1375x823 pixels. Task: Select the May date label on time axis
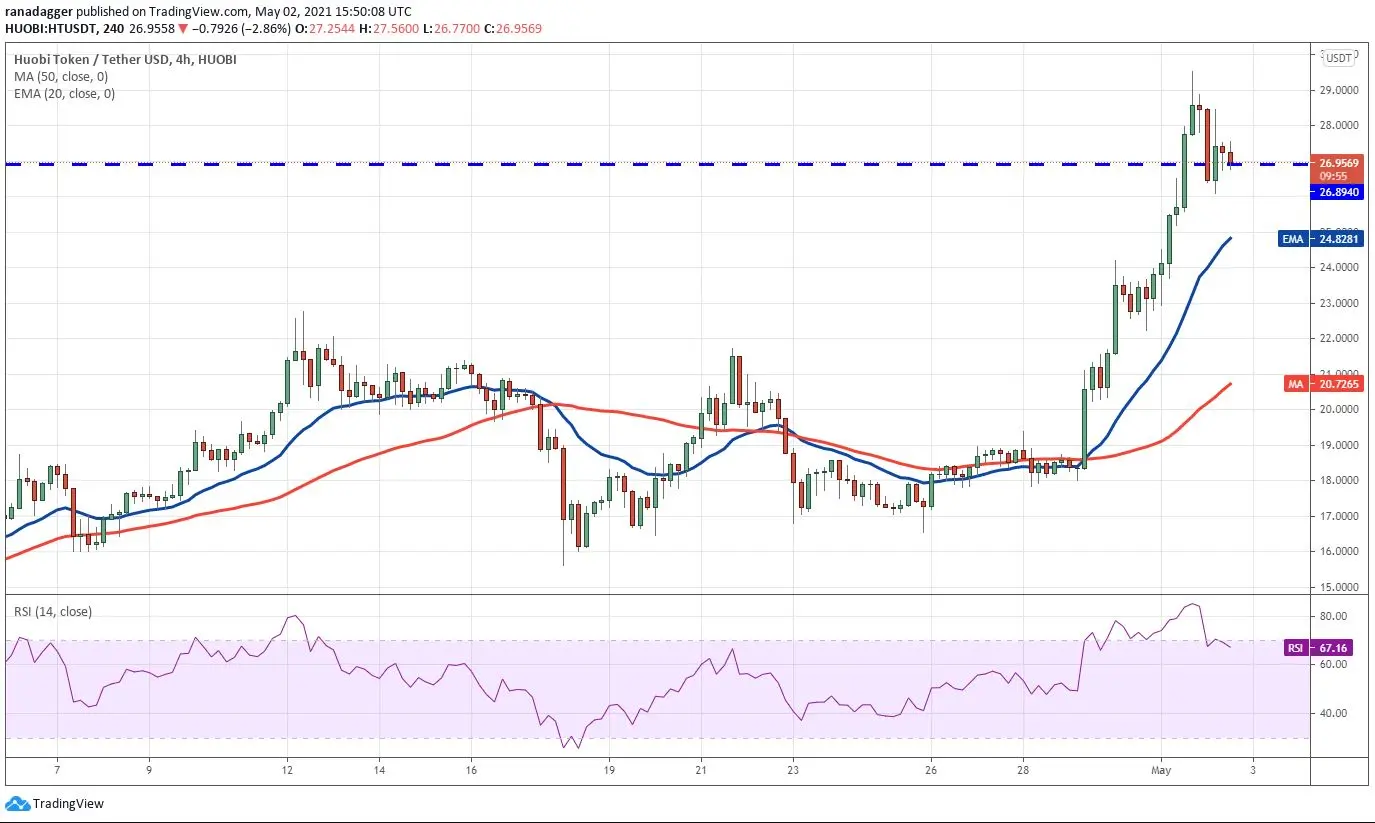[1160, 771]
